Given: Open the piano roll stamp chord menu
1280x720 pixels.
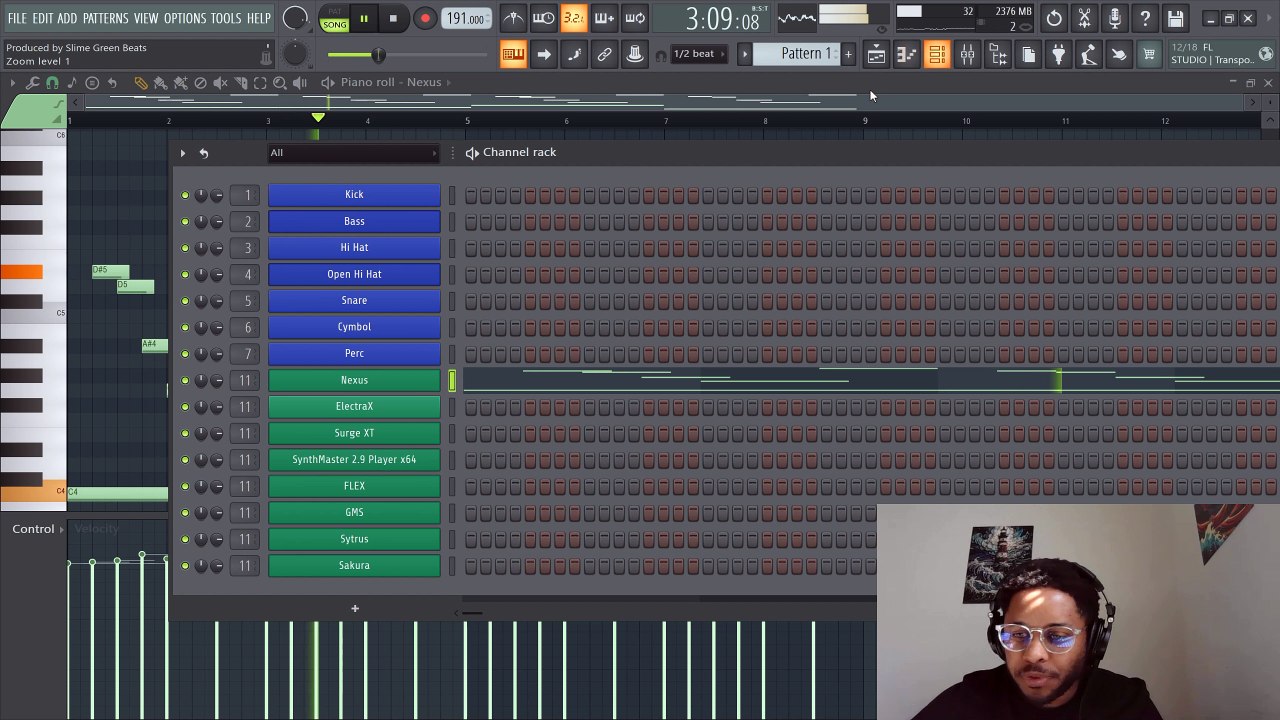Looking at the screenshot, I should [x=91, y=83].
